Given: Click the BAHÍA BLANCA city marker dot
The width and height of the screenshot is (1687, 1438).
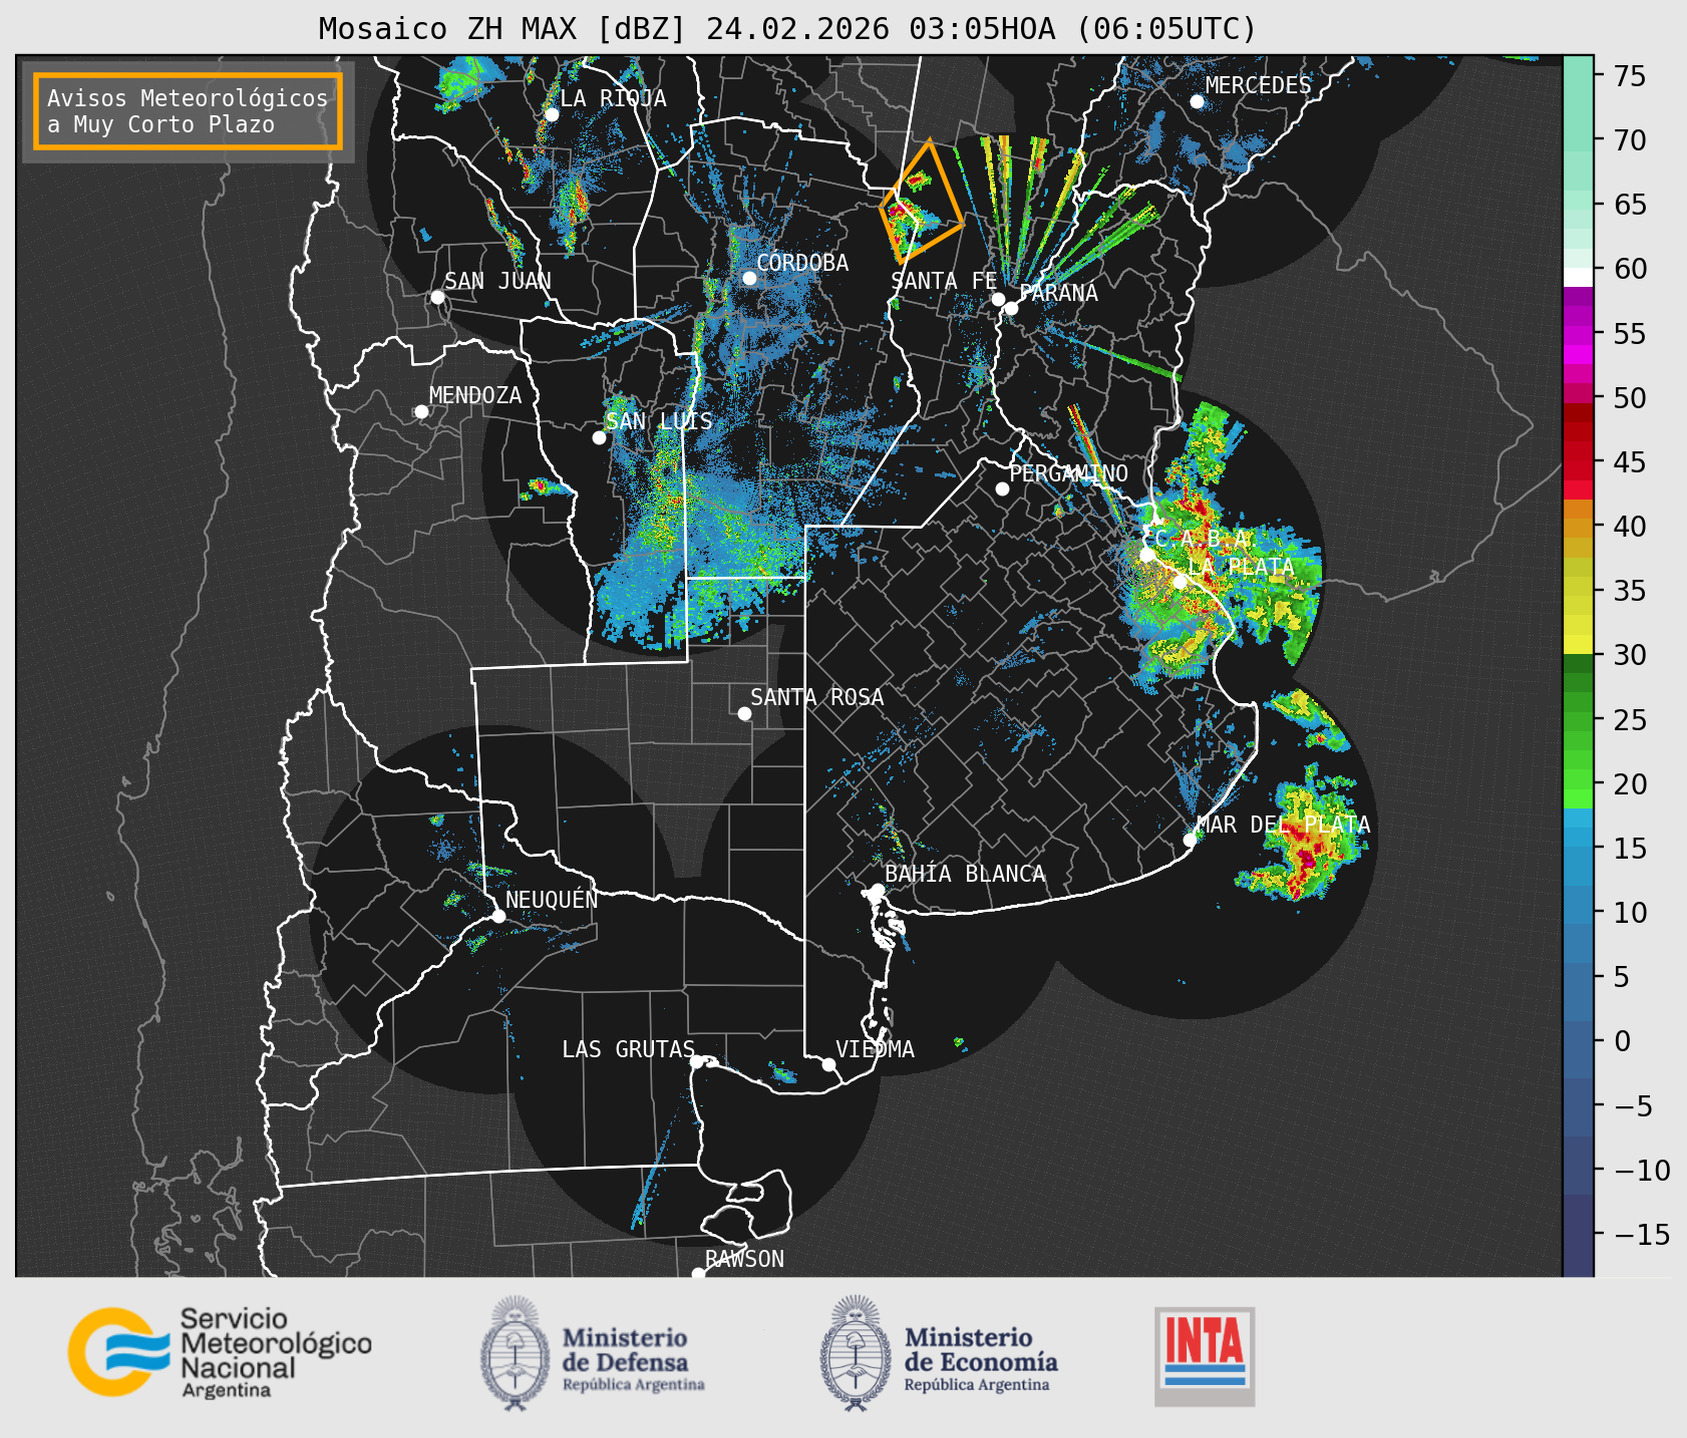Looking at the screenshot, I should [877, 890].
